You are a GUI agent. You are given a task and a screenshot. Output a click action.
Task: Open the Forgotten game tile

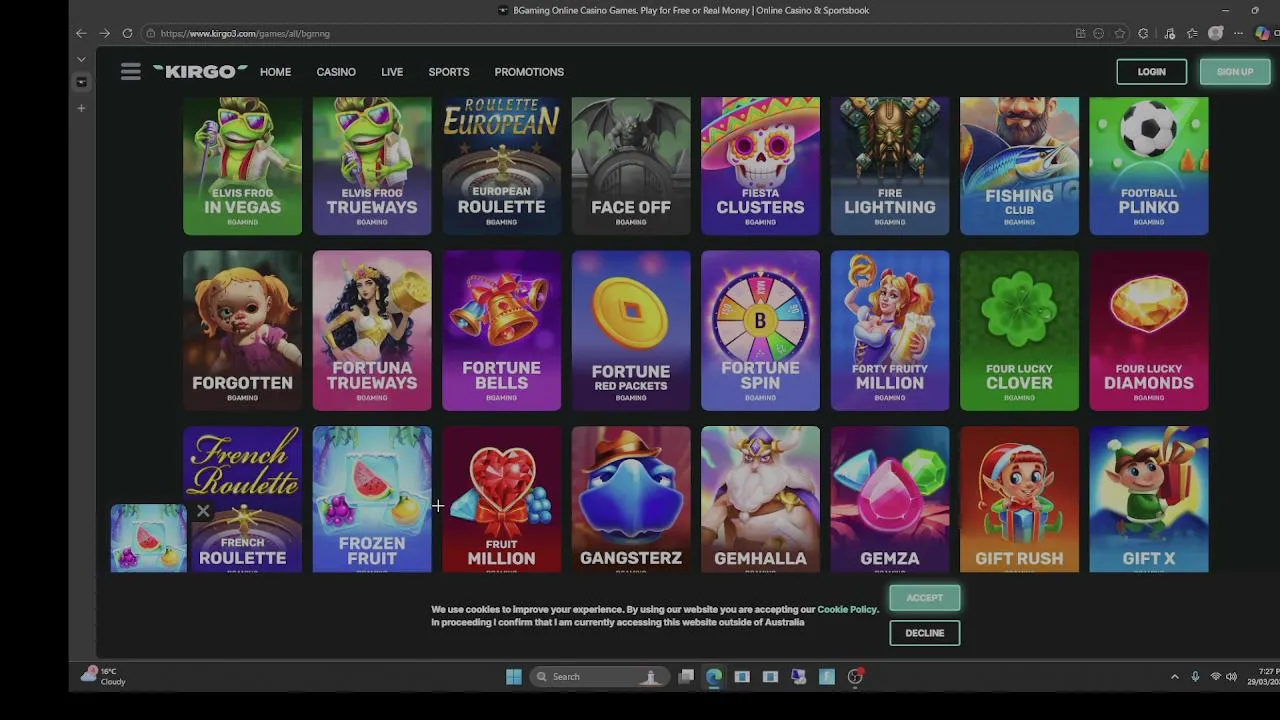(x=242, y=331)
